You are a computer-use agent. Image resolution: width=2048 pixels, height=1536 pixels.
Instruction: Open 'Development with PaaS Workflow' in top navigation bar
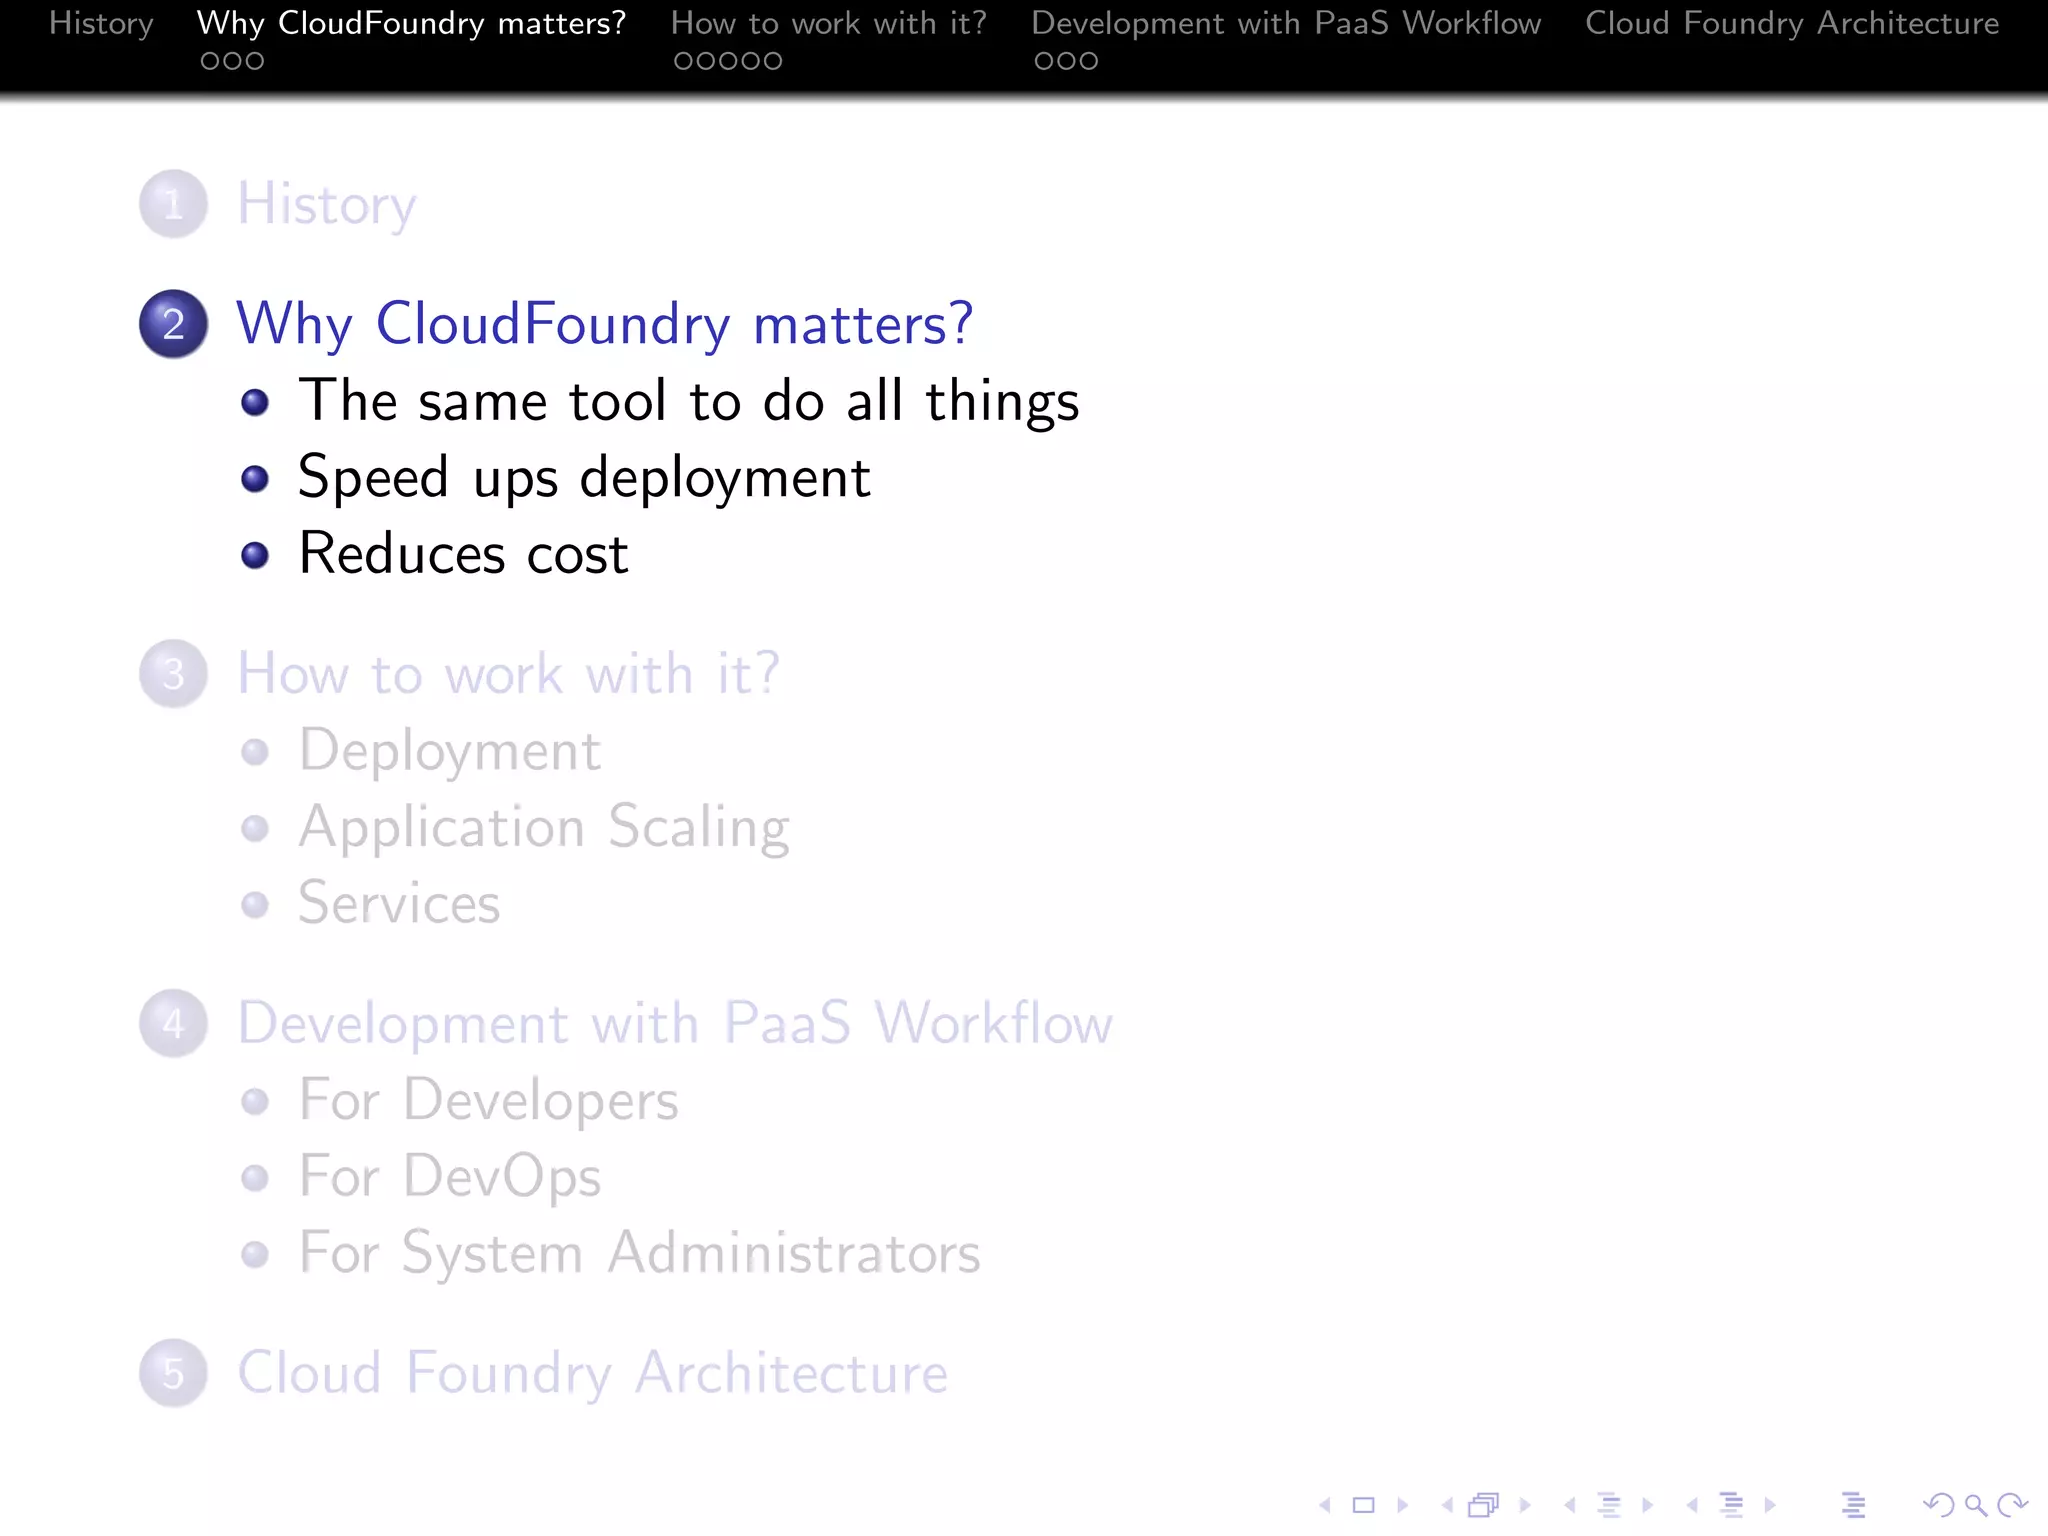pos(1286,23)
